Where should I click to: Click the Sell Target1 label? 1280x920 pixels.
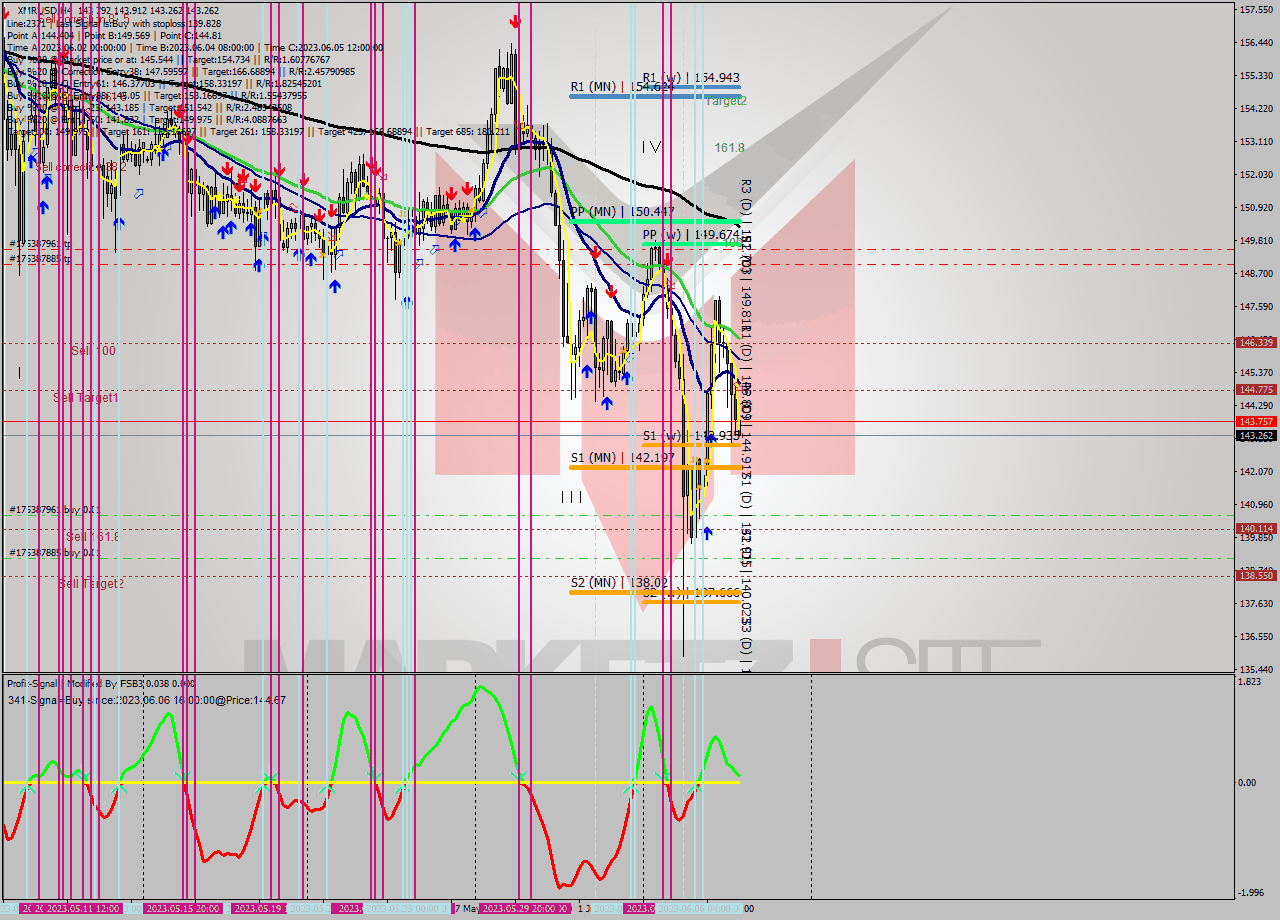coord(86,398)
